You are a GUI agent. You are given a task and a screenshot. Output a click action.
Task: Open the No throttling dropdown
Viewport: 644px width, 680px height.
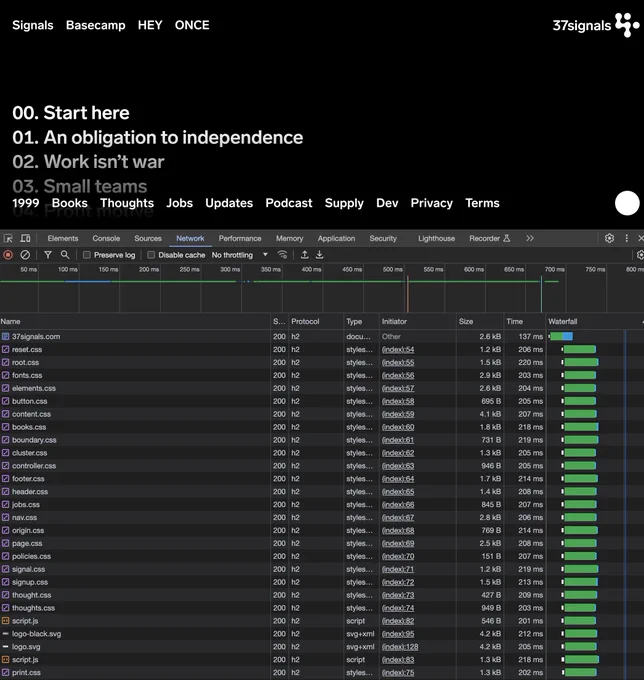(239, 255)
